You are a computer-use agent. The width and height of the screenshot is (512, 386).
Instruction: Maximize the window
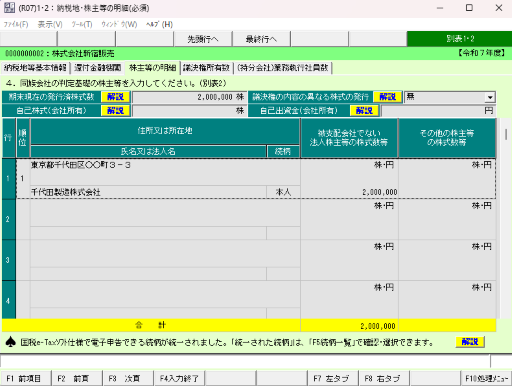pyautogui.click(x=469, y=8)
